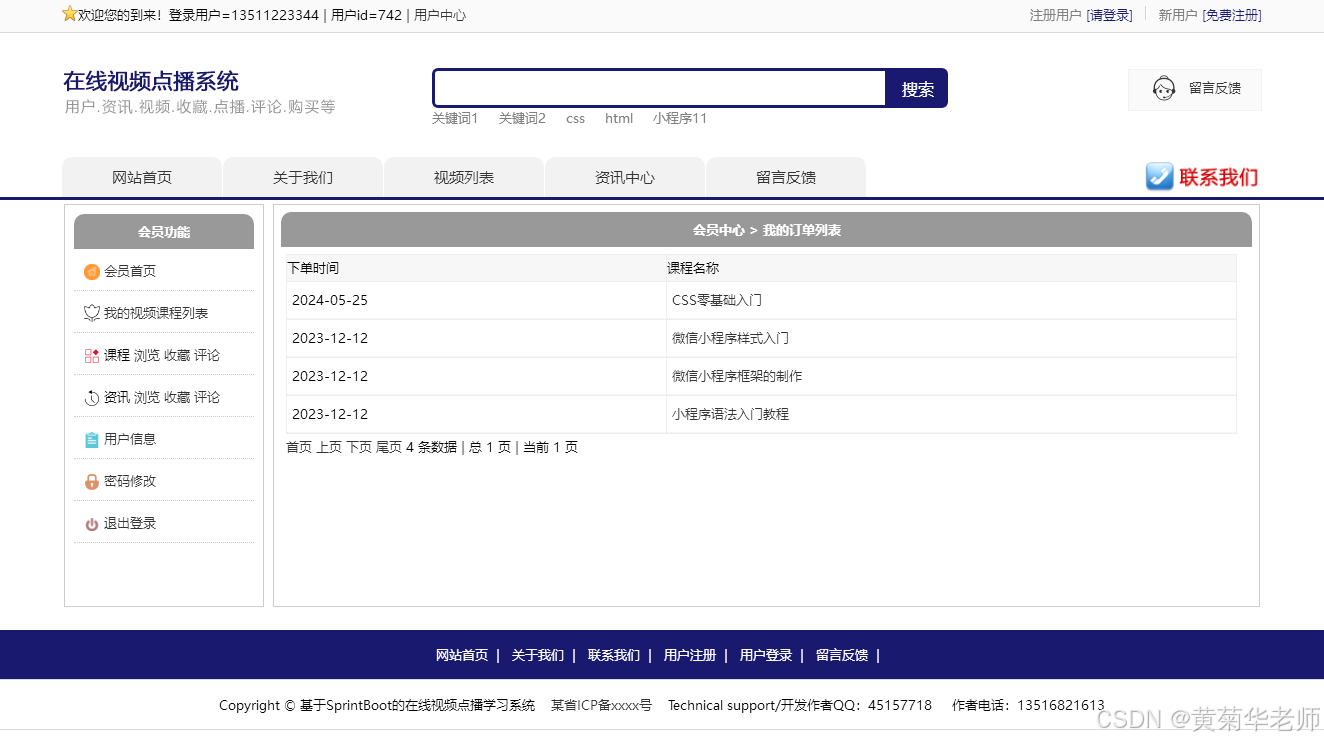This screenshot has height=741, width=1324.
Task: Select the 关于我们 menu item
Action: click(302, 176)
